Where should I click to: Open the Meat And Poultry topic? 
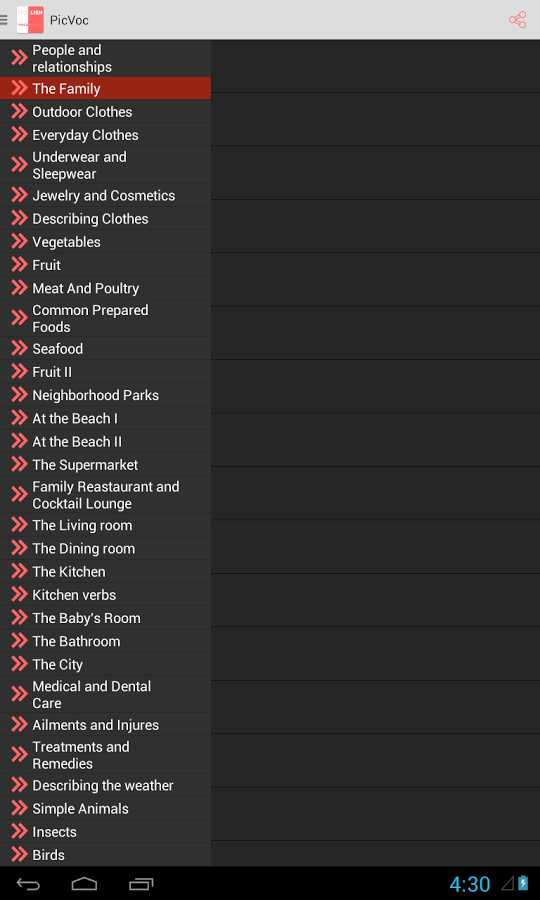106,288
